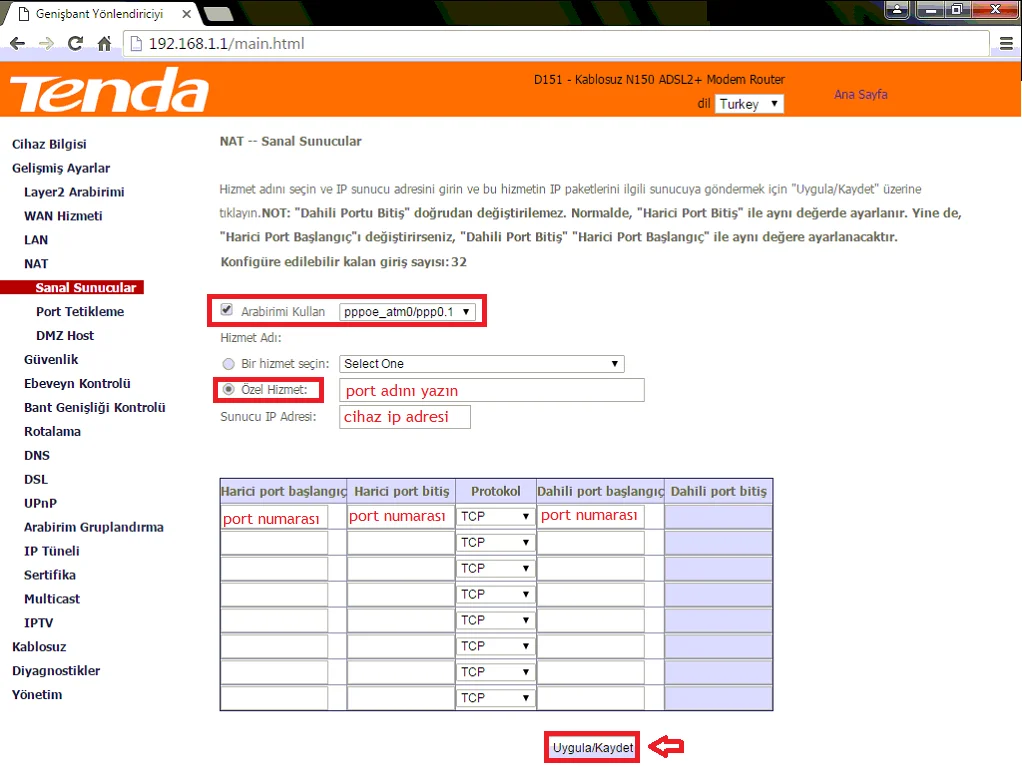Open the Select One service dropdown
The width and height of the screenshot is (1022, 767).
point(482,364)
